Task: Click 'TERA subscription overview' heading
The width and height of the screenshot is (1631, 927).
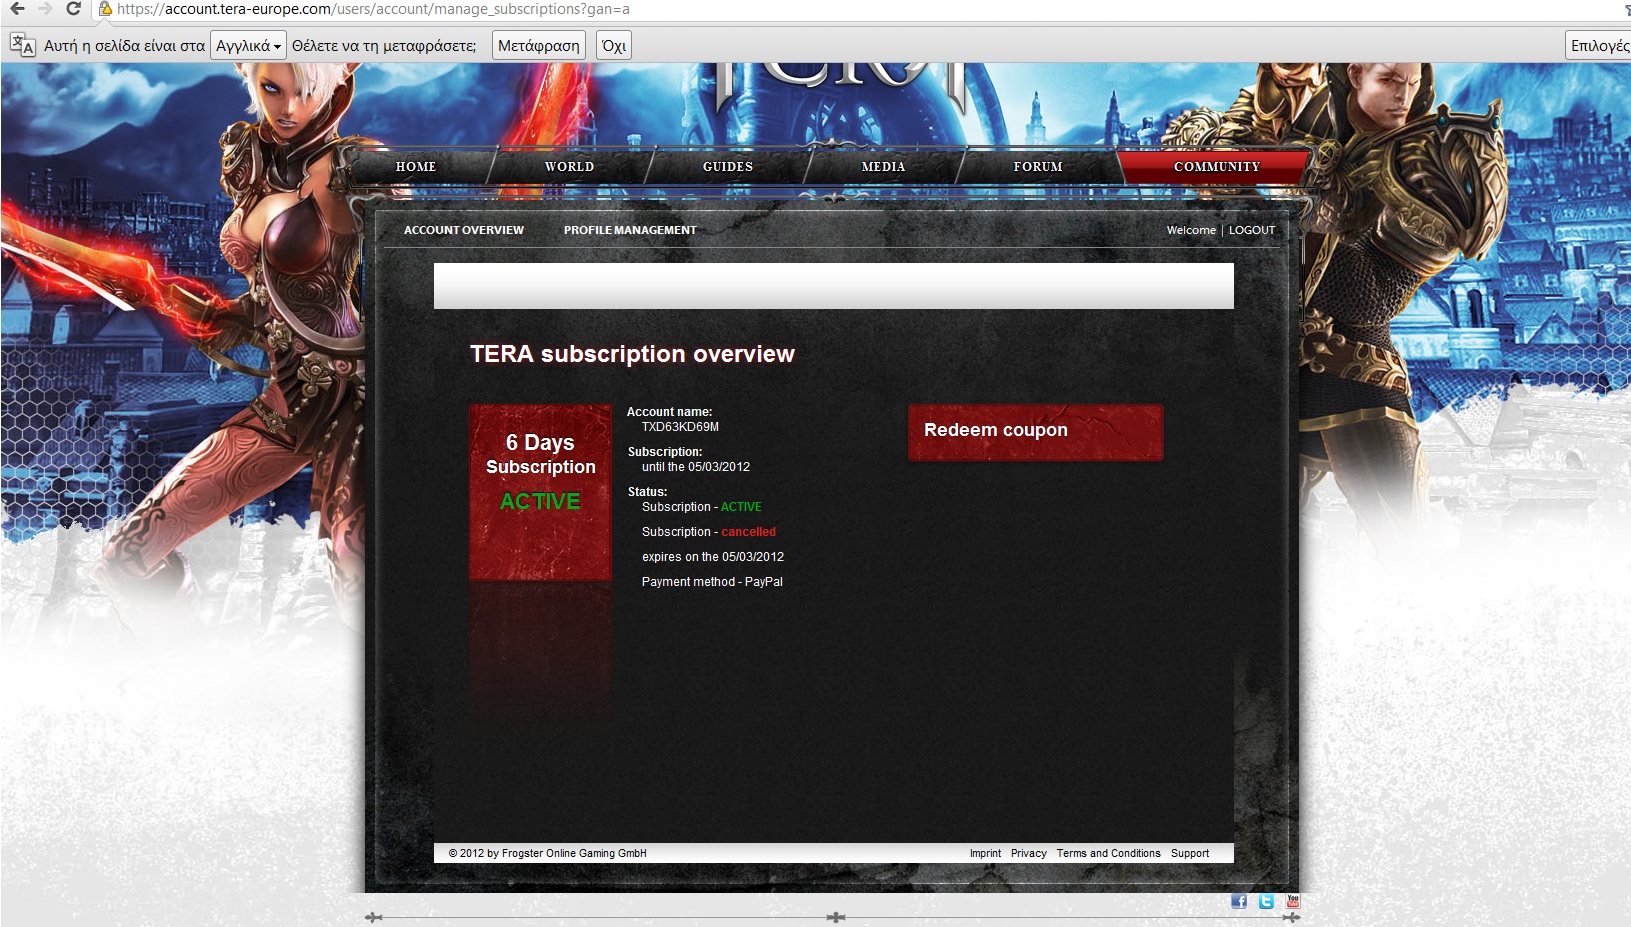Action: (632, 354)
